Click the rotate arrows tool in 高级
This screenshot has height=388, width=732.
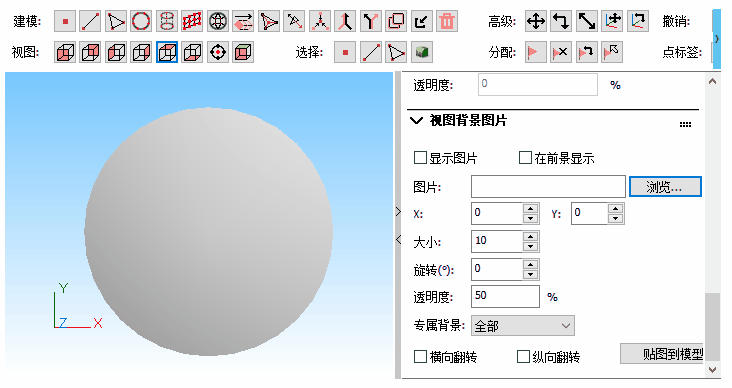coord(561,21)
